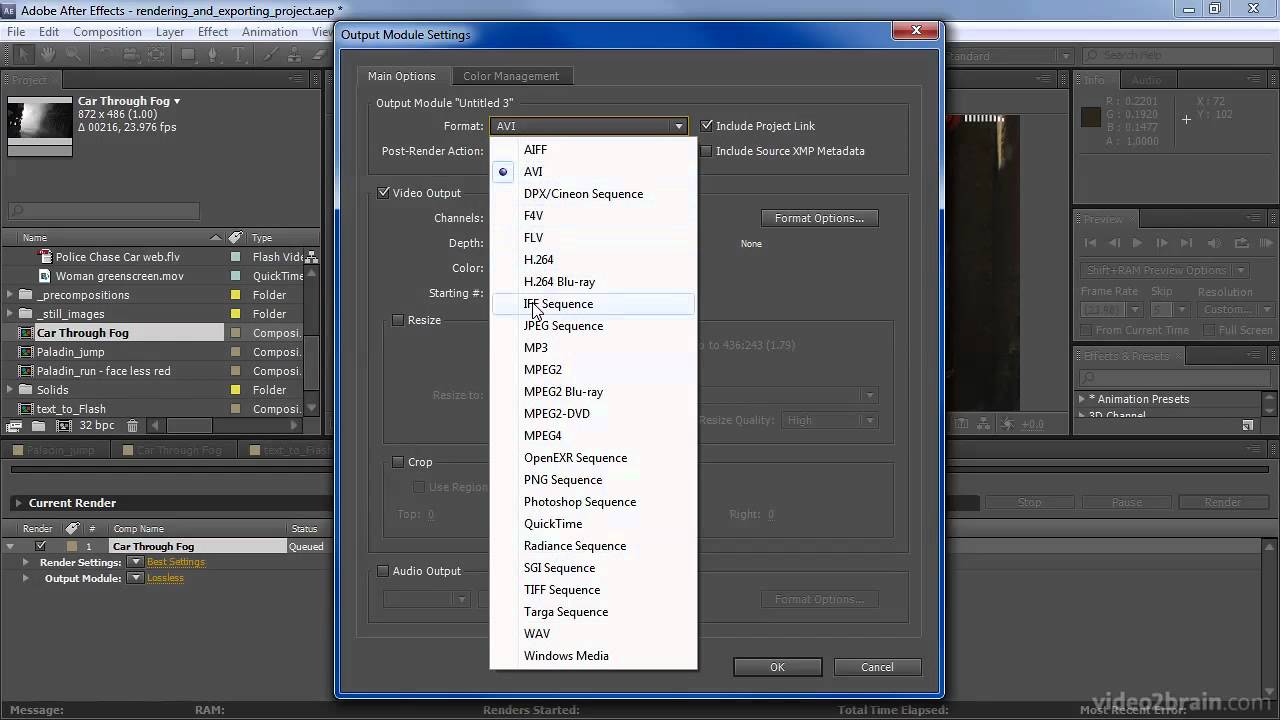Open the Shift+RAM Preview Options dropdown
This screenshot has width=1280, height=720.
[1165, 270]
